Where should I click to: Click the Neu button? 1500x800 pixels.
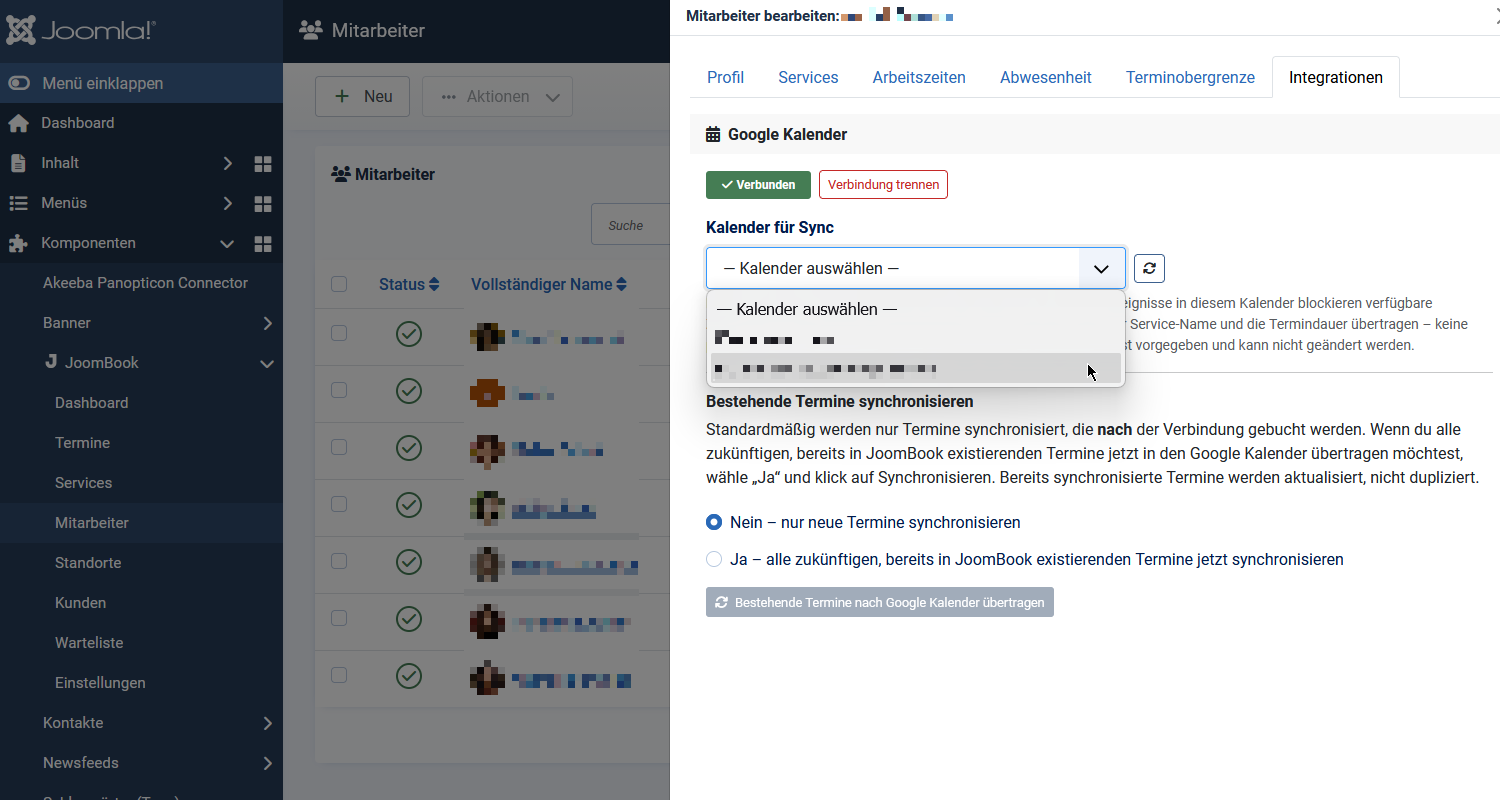click(x=362, y=97)
